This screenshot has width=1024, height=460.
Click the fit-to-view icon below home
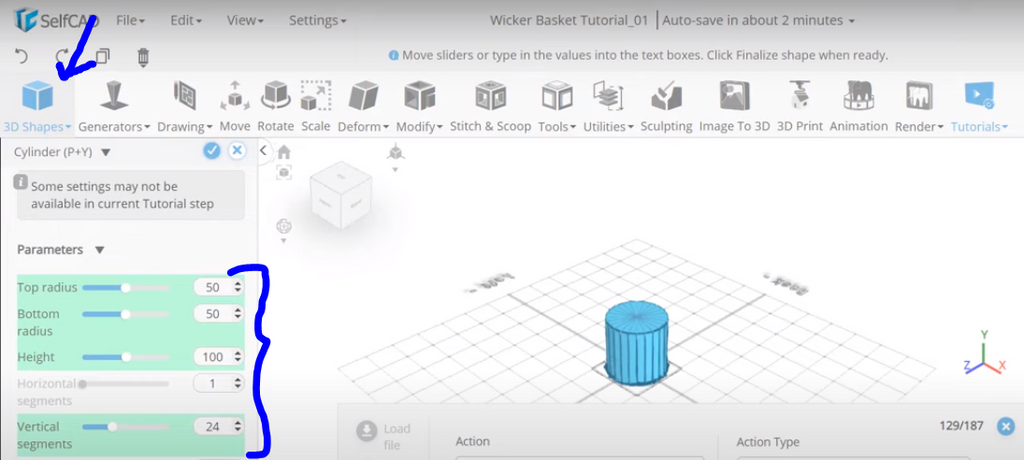(x=283, y=172)
